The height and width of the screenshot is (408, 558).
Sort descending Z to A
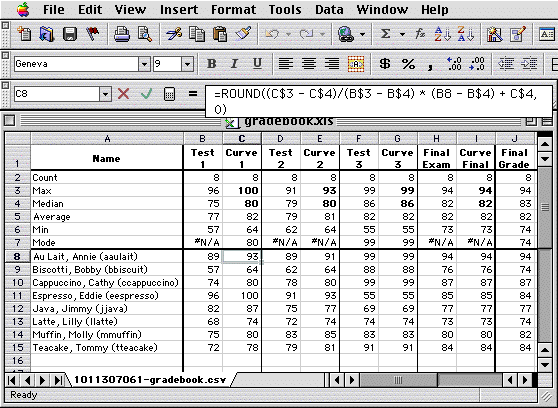[x=466, y=34]
